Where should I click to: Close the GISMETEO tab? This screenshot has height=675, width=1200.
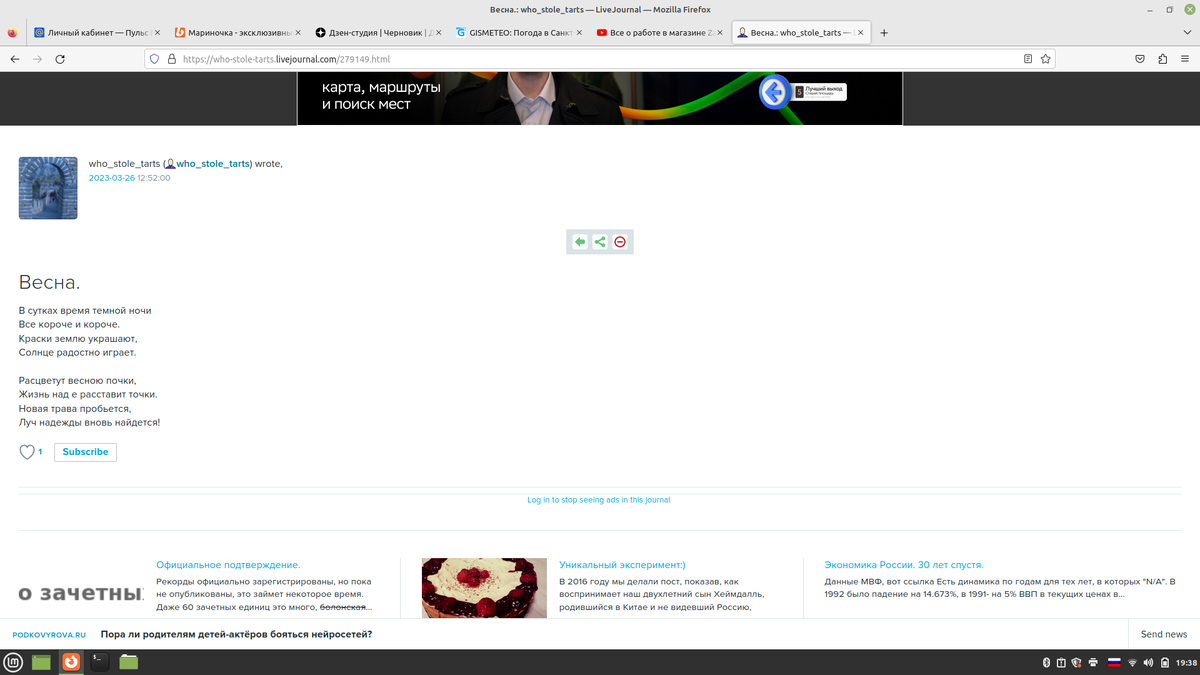579,33
